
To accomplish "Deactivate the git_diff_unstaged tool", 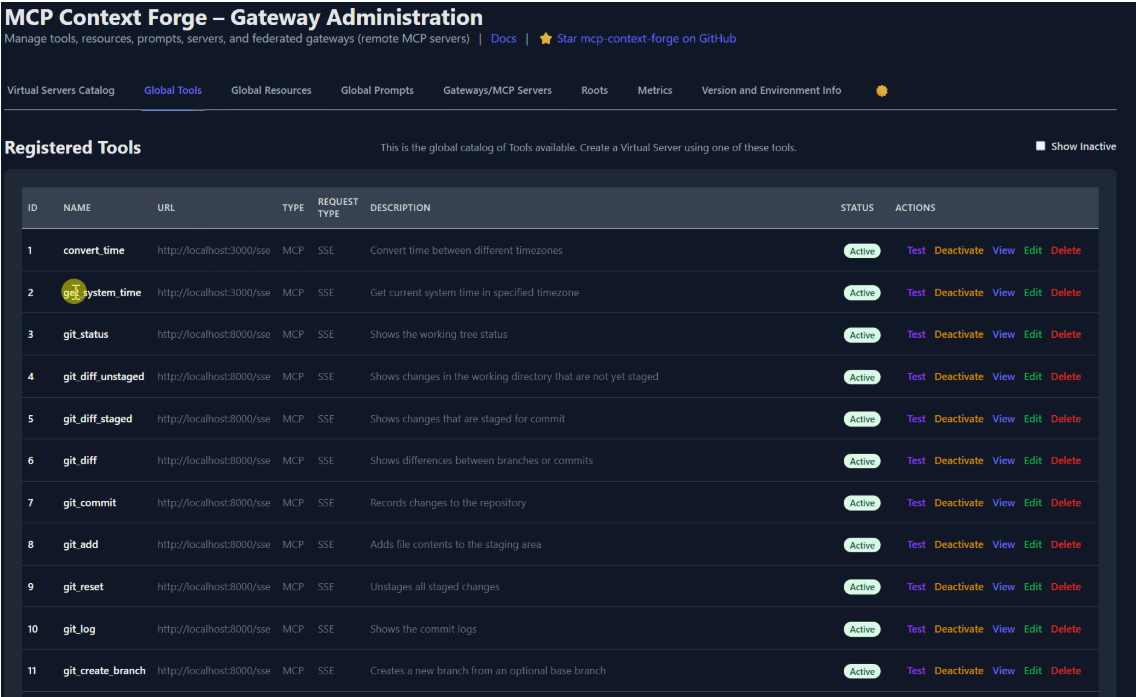I will [x=958, y=376].
